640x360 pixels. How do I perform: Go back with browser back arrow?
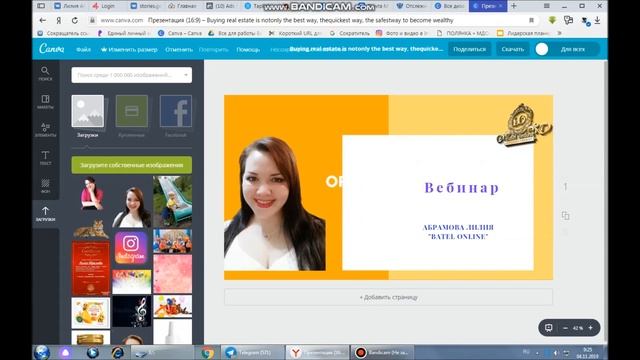point(43,20)
